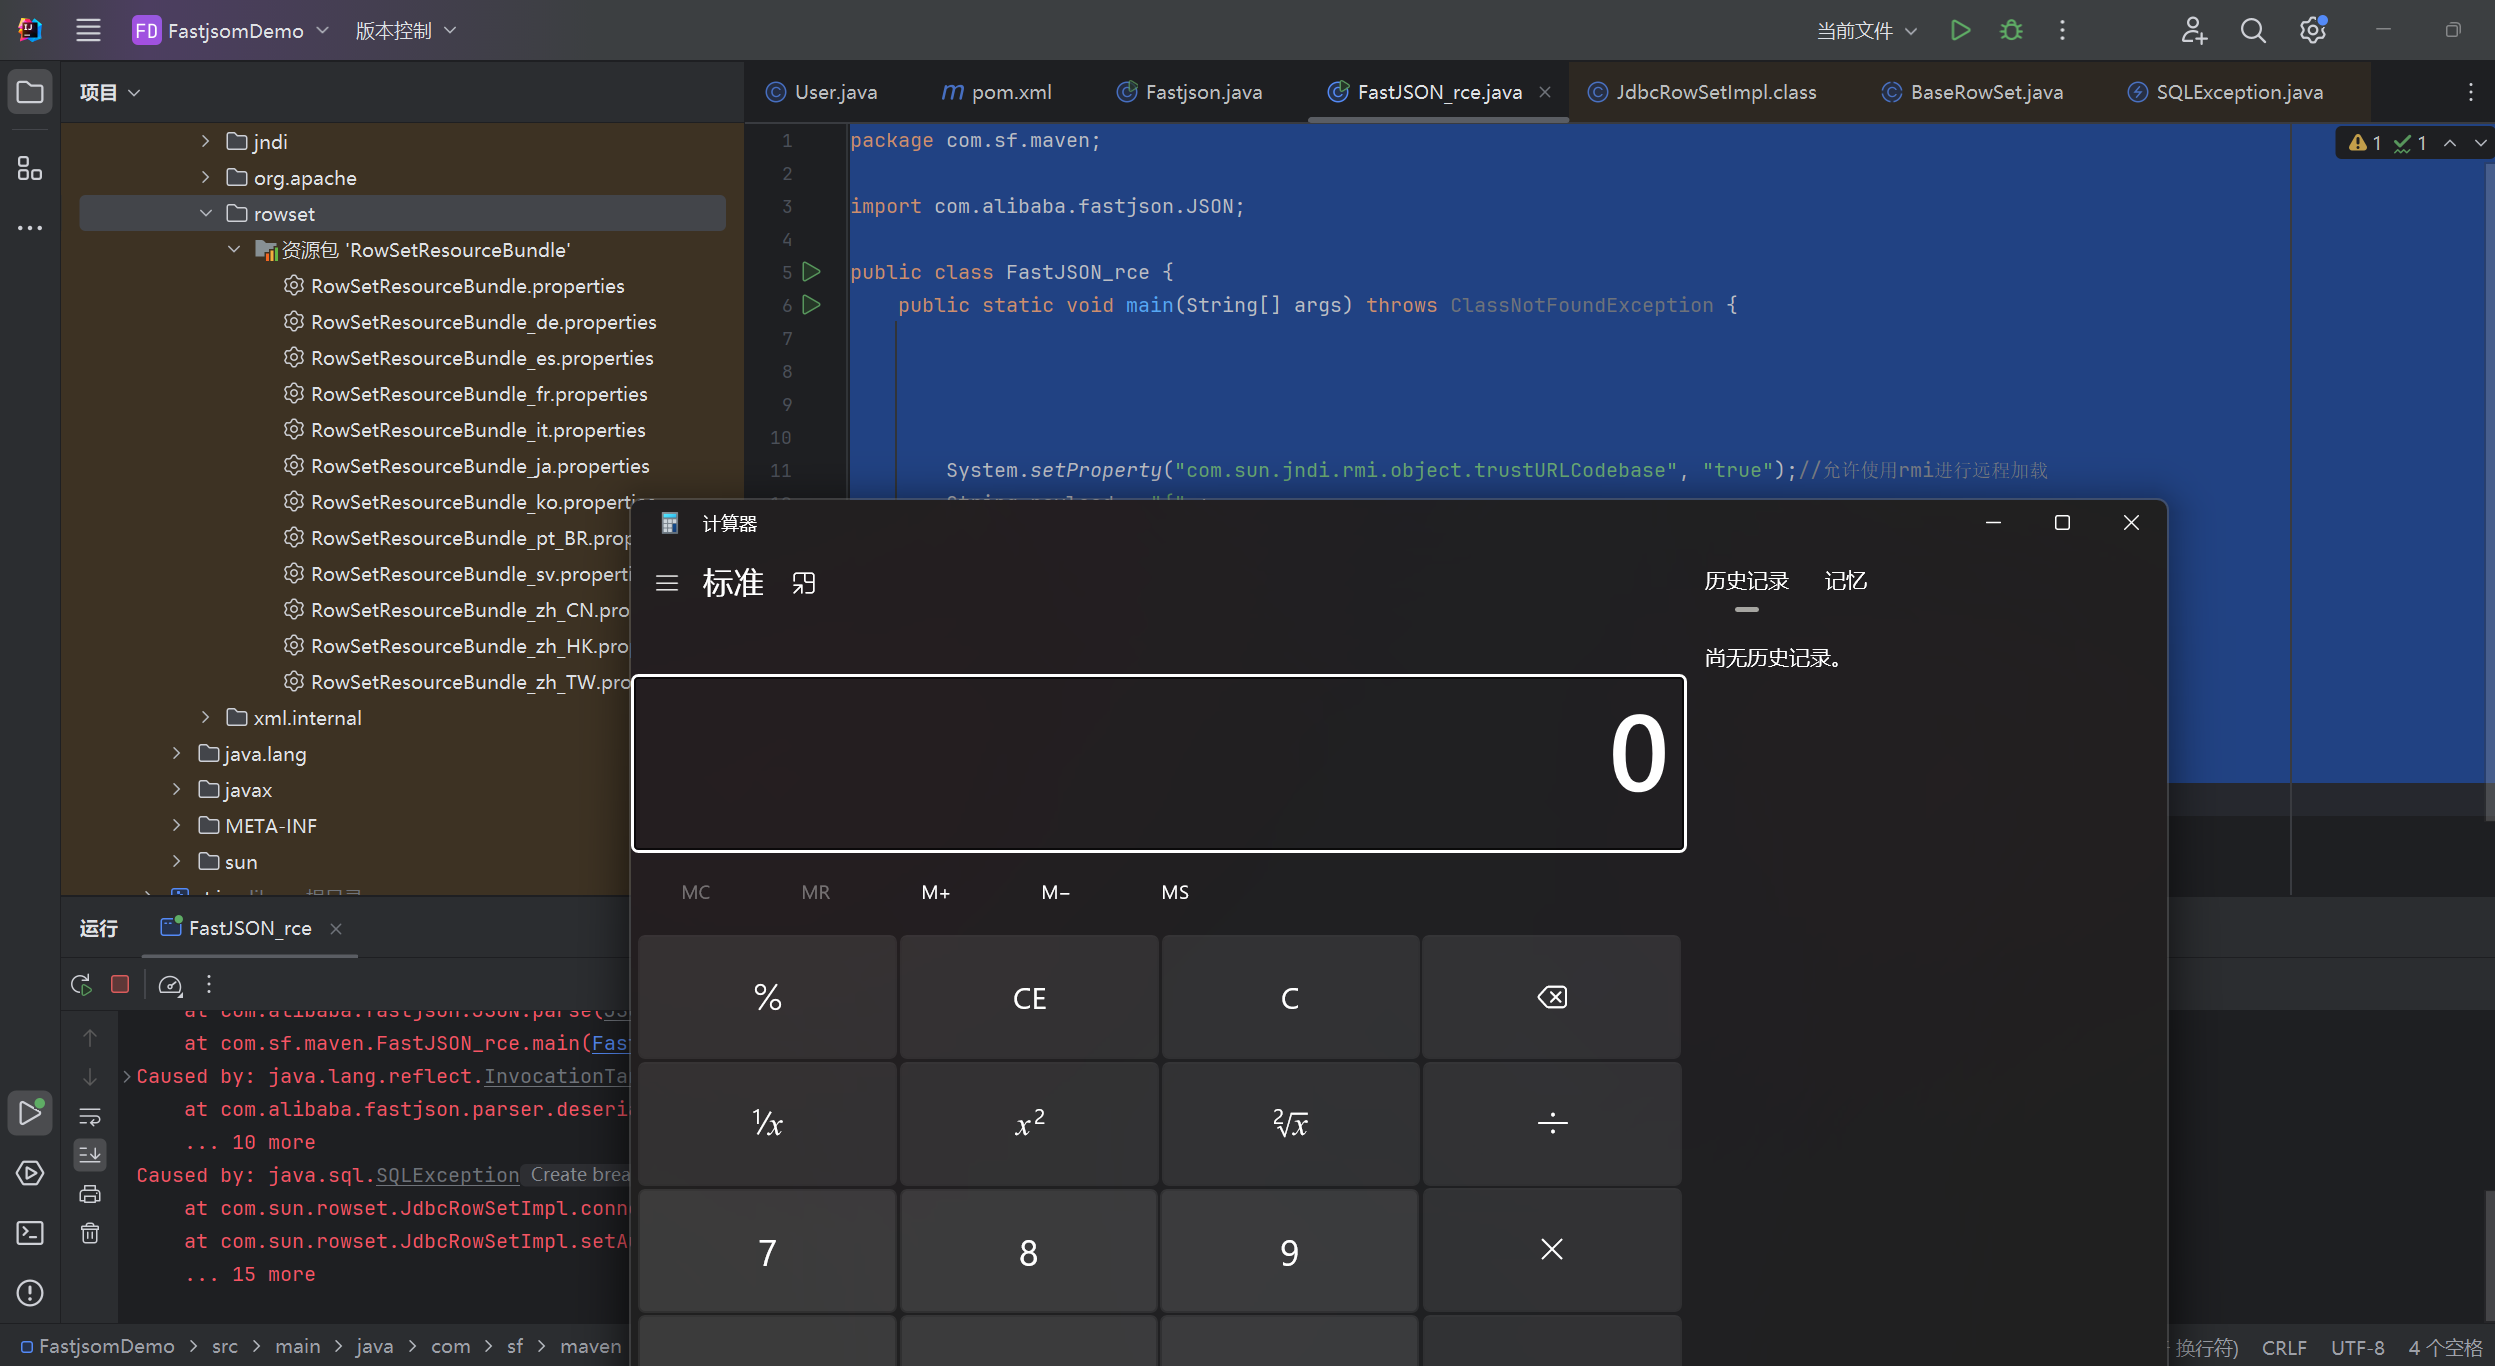Jump up the stack trace arrow
The width and height of the screenshot is (2495, 1366).
click(90, 1038)
